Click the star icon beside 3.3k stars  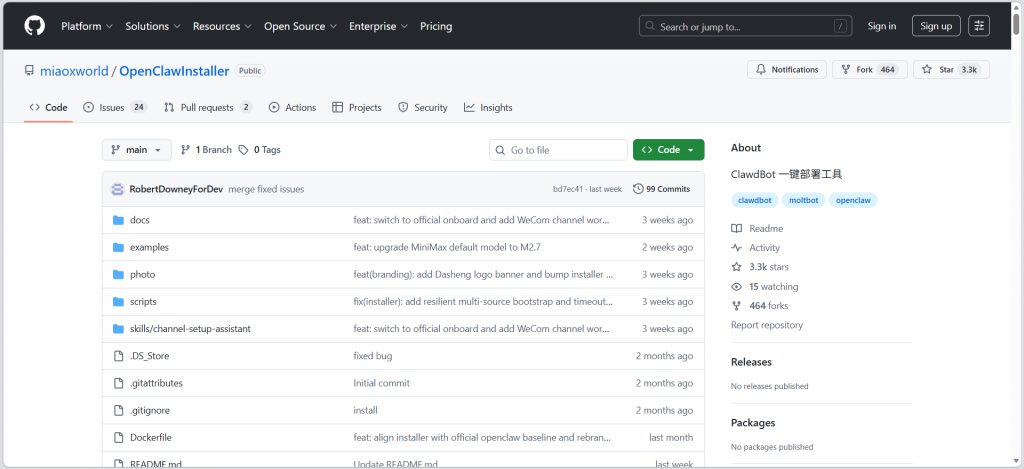point(737,267)
